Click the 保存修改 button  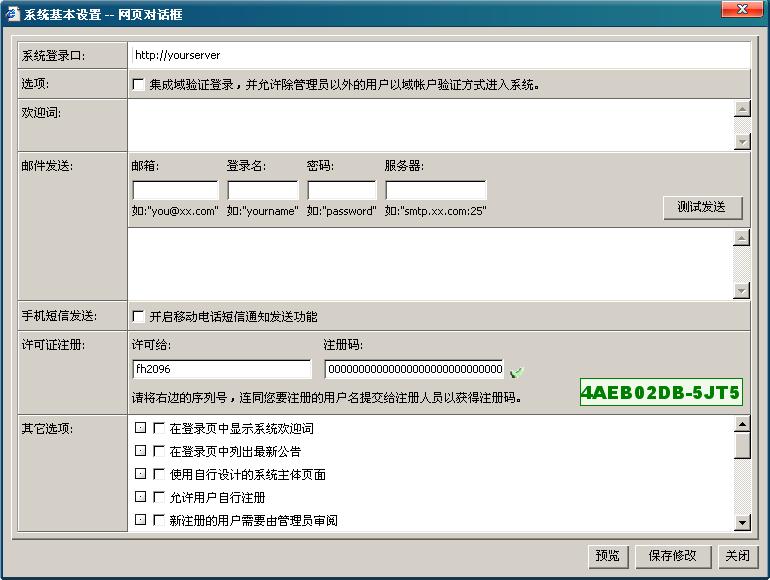tap(672, 556)
